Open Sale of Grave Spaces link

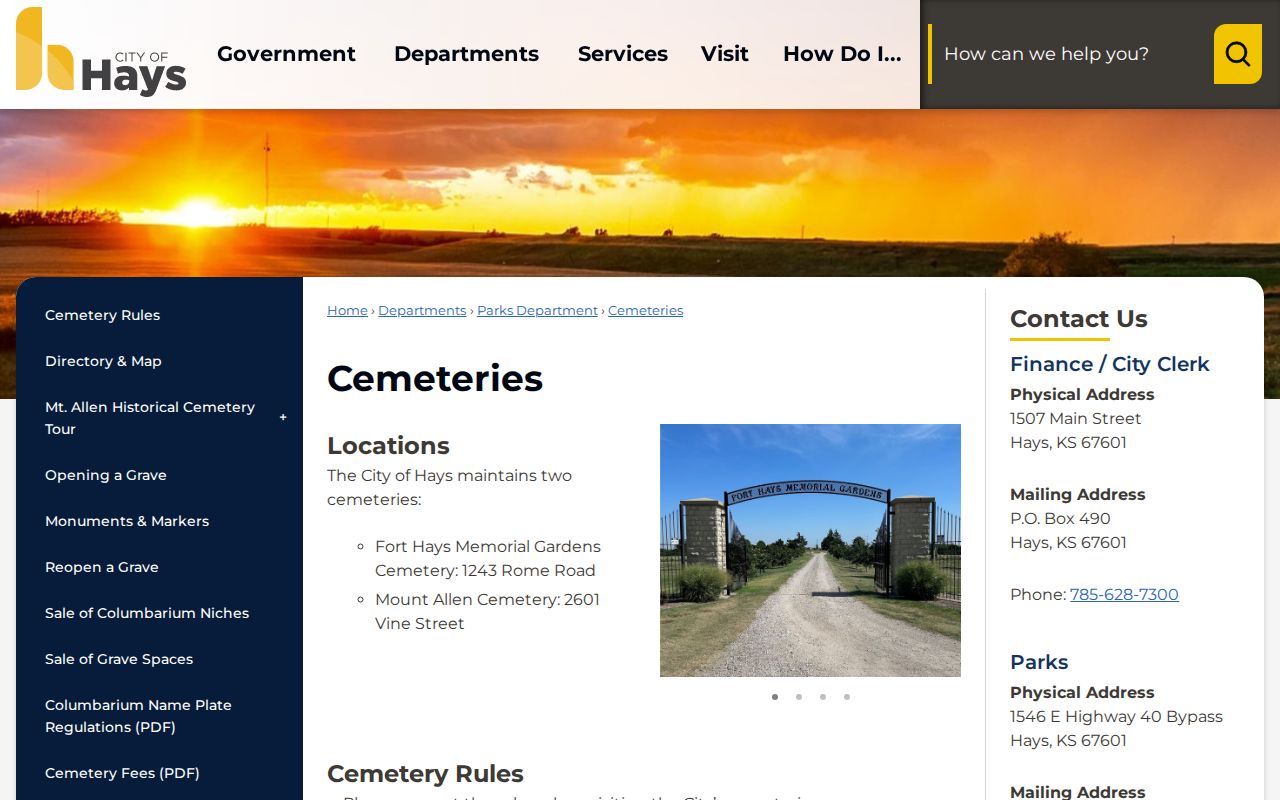(119, 659)
